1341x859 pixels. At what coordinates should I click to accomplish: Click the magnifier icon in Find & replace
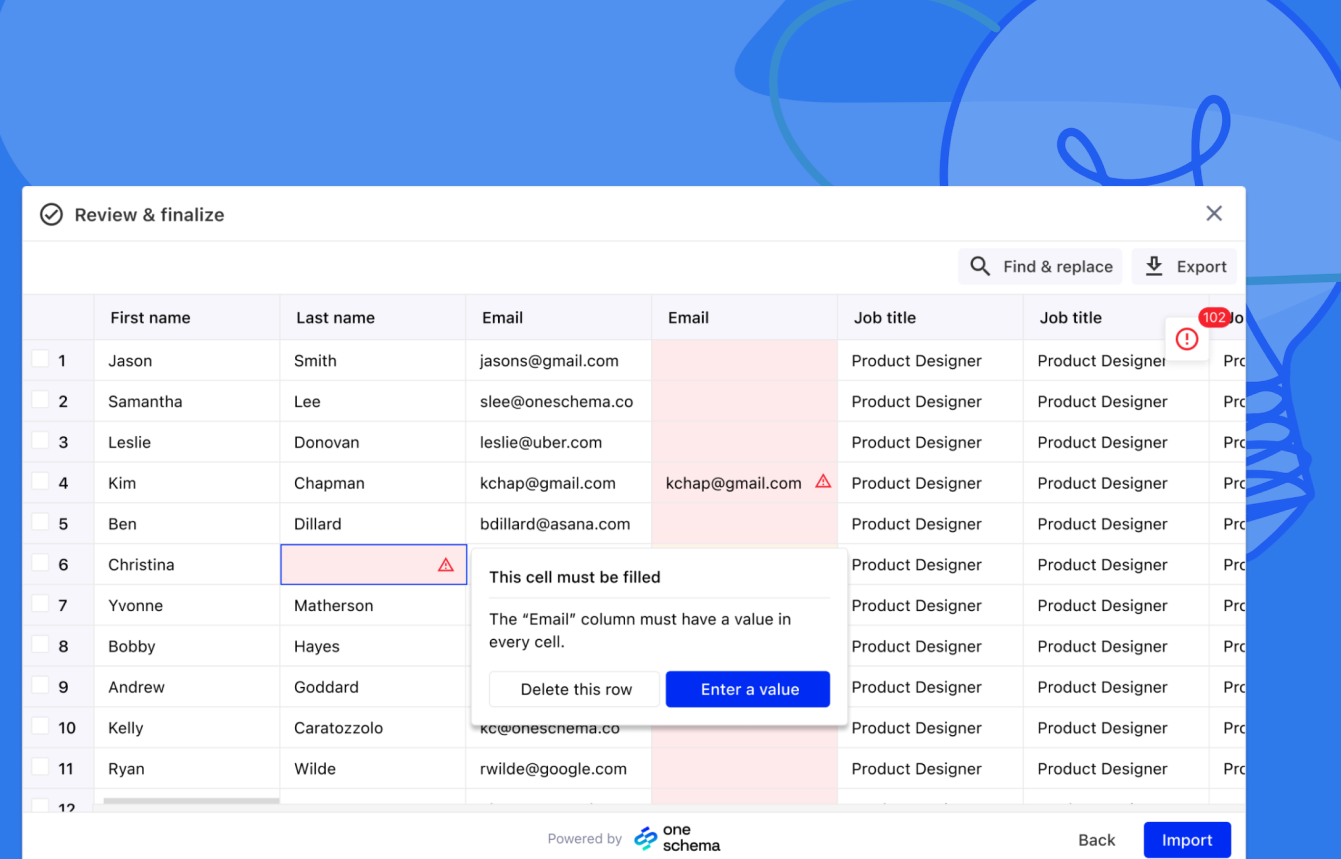pos(979,266)
